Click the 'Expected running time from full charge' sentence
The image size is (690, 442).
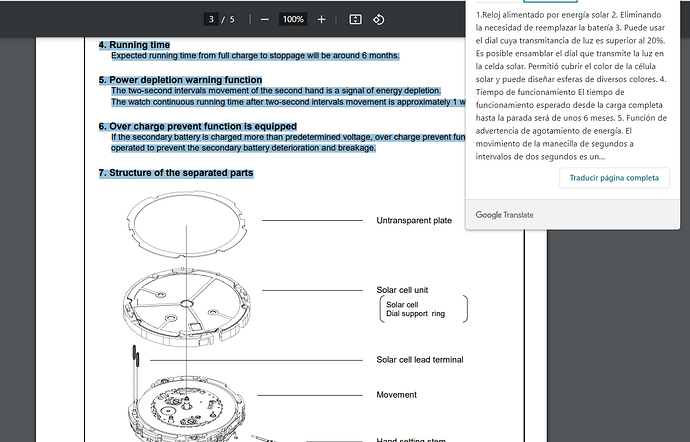click(x=255, y=56)
